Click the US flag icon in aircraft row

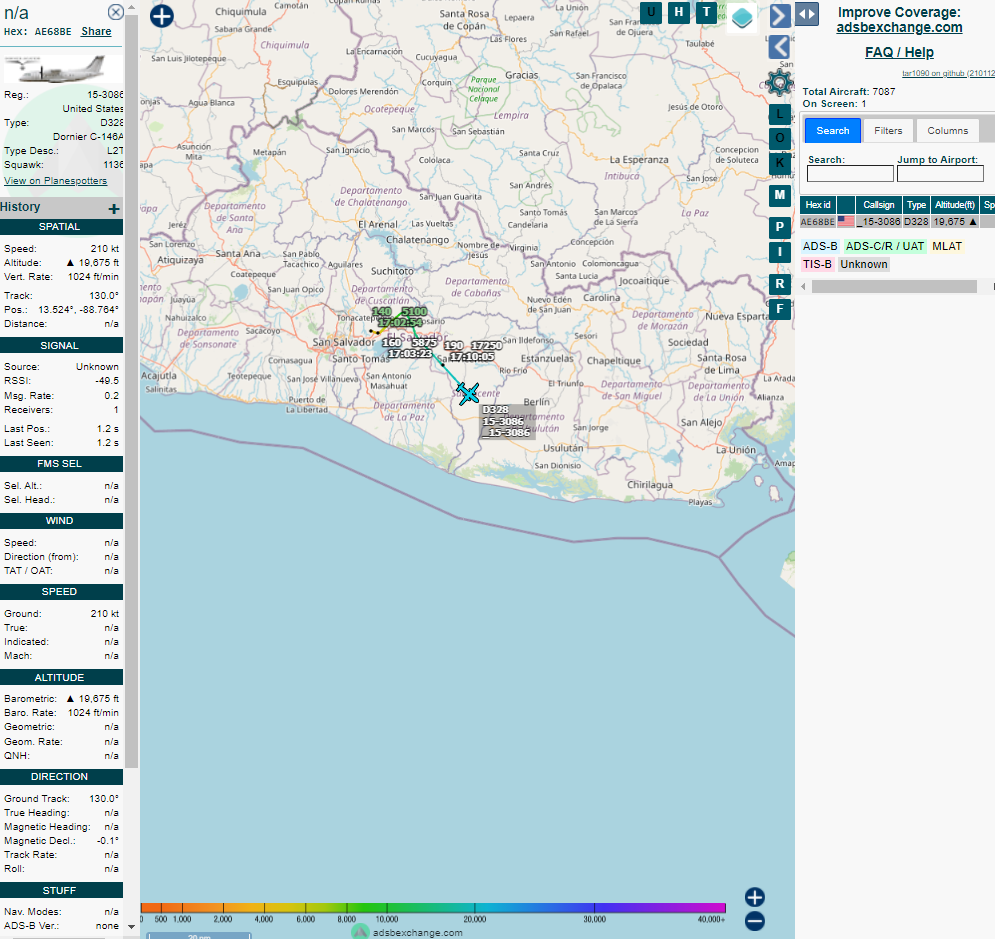click(x=845, y=221)
